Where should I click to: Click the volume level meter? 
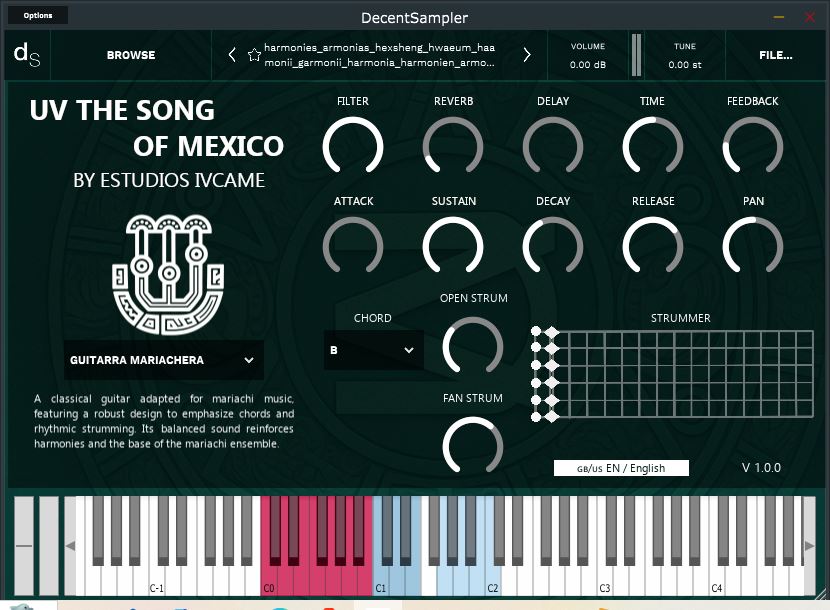pos(636,55)
